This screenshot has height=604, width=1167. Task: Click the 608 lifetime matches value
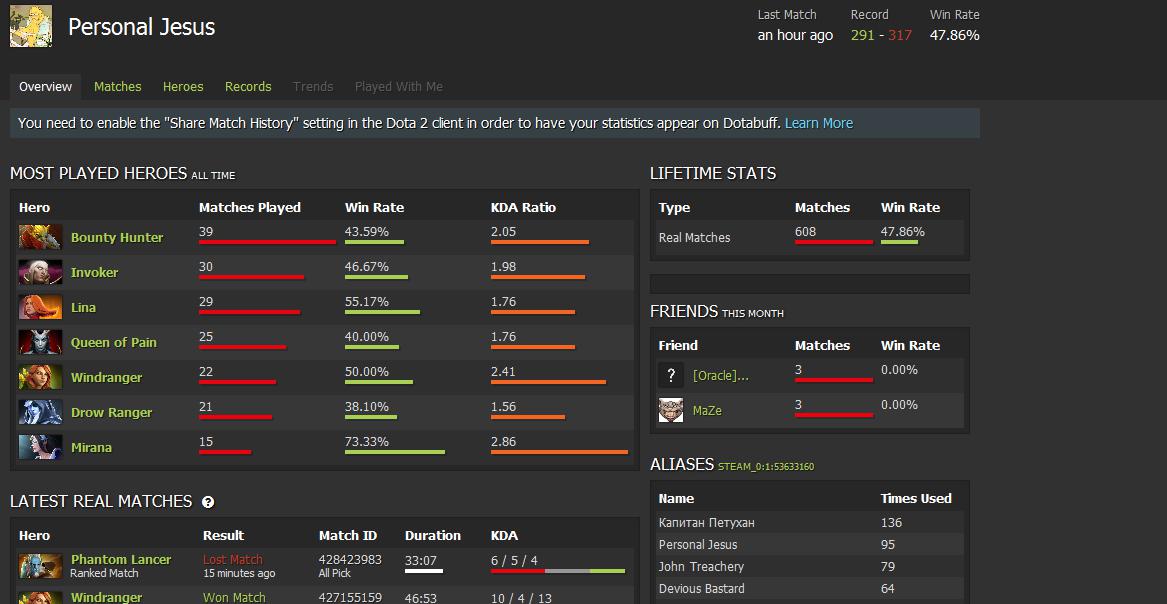[805, 231]
